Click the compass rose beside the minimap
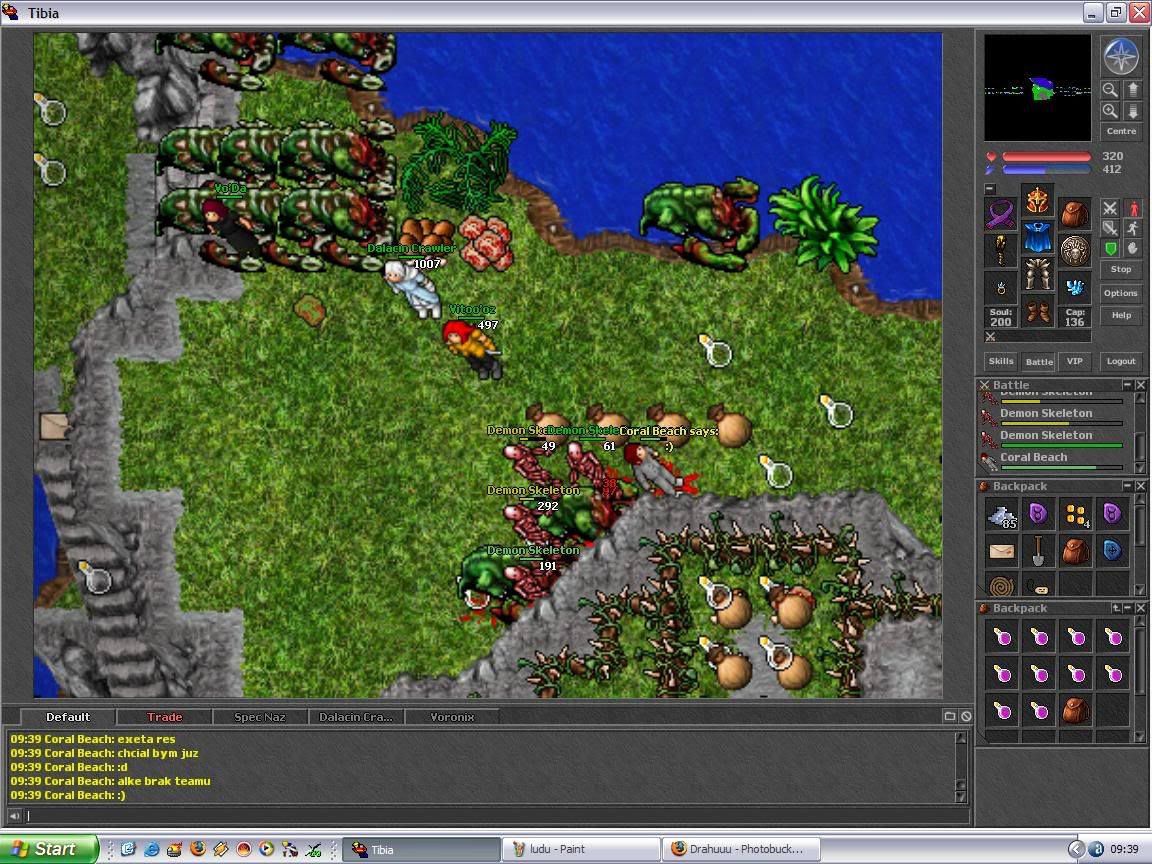 [x=1120, y=57]
